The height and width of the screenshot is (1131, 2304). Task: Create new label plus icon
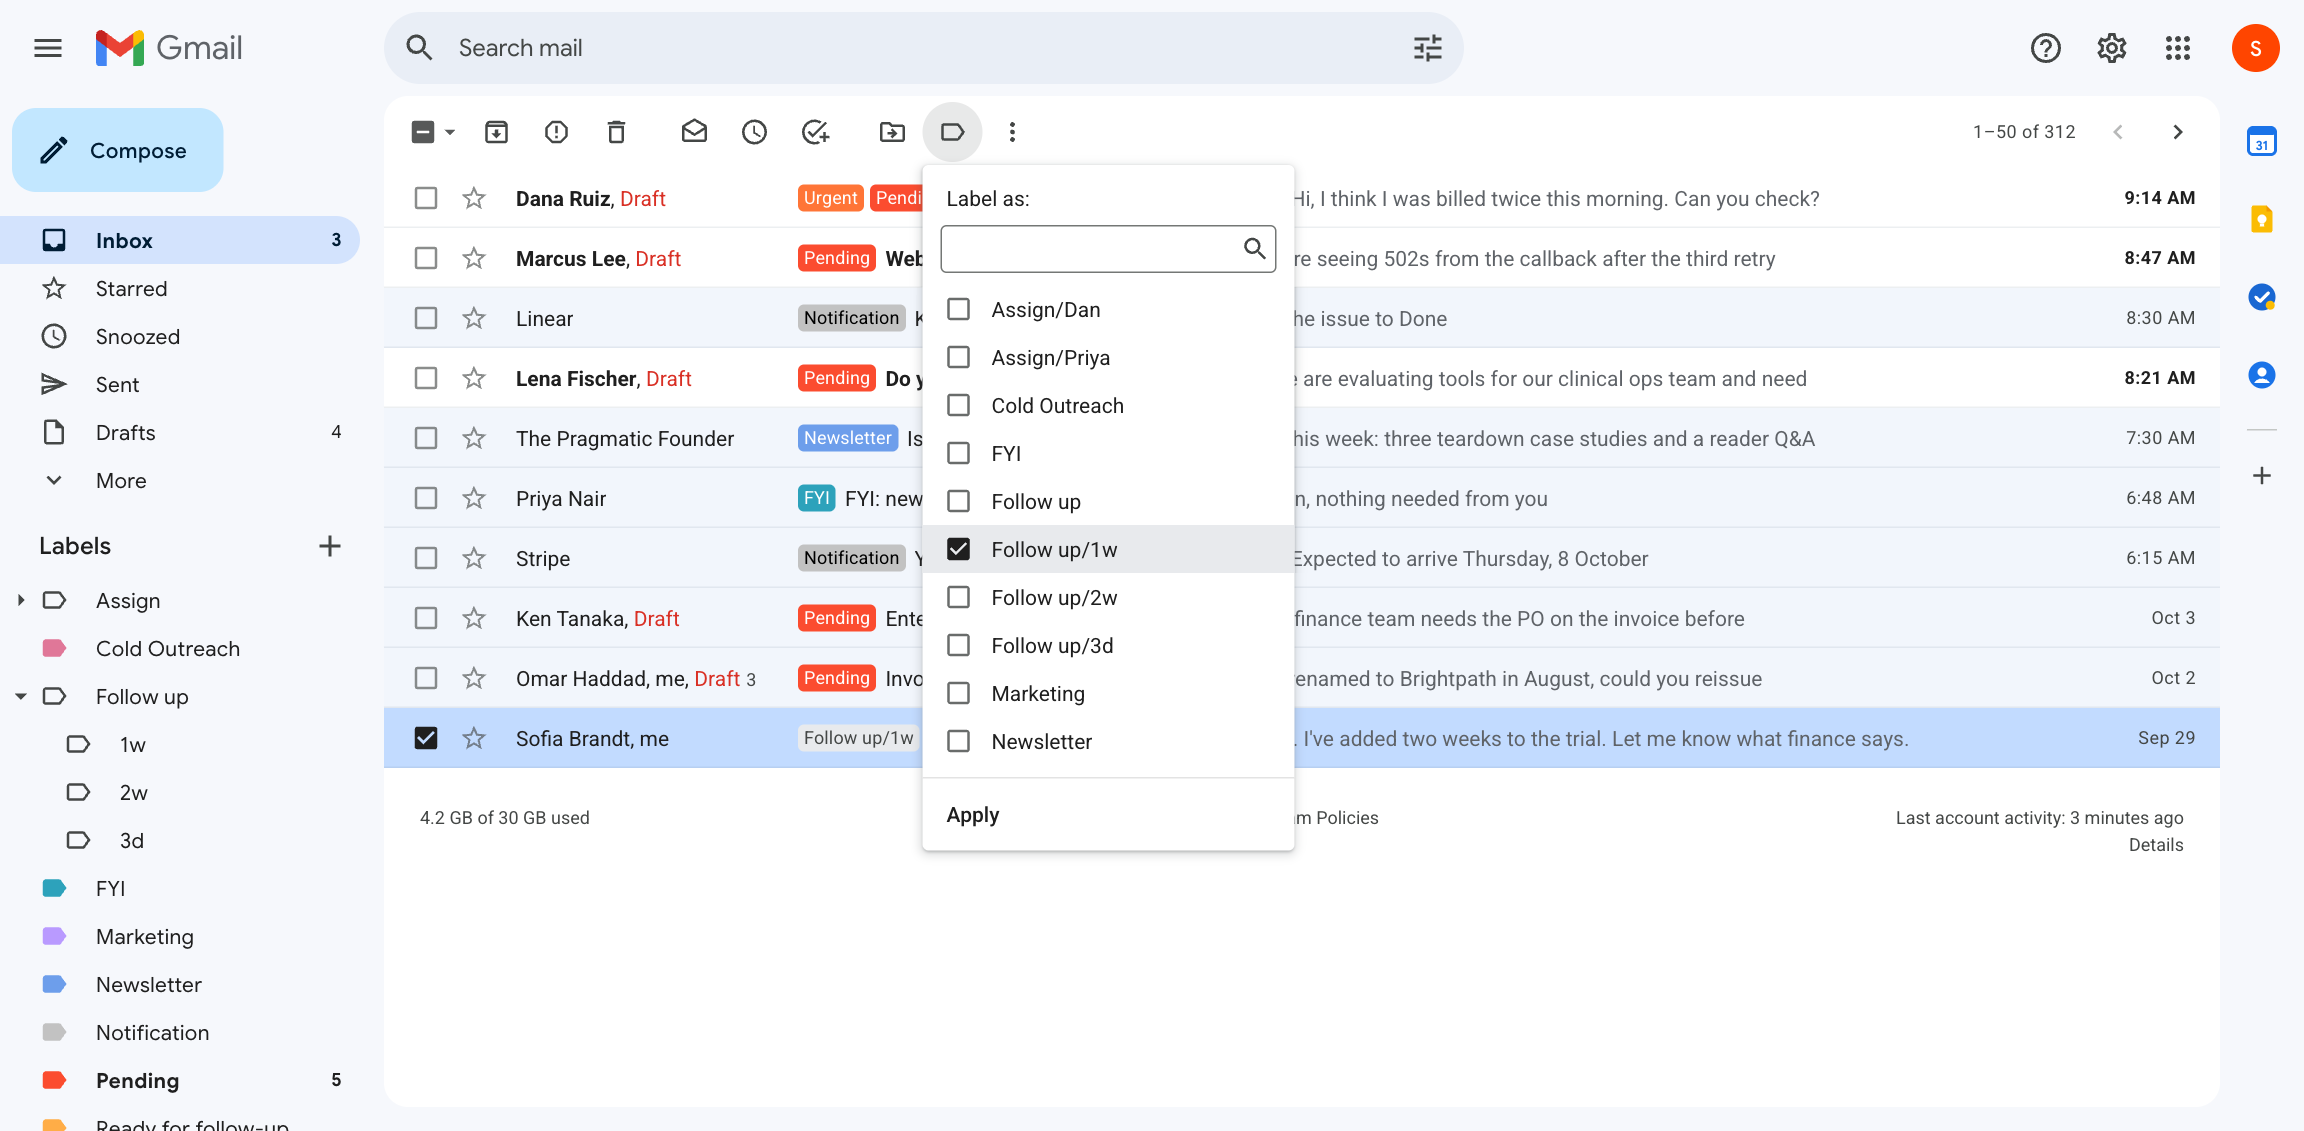point(330,546)
